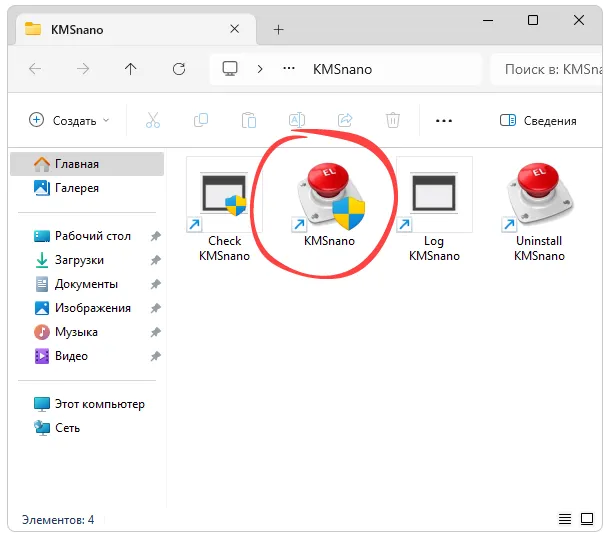The height and width of the screenshot is (538, 607).
Task: Open Музыка in the sidebar
Action: click(87, 332)
